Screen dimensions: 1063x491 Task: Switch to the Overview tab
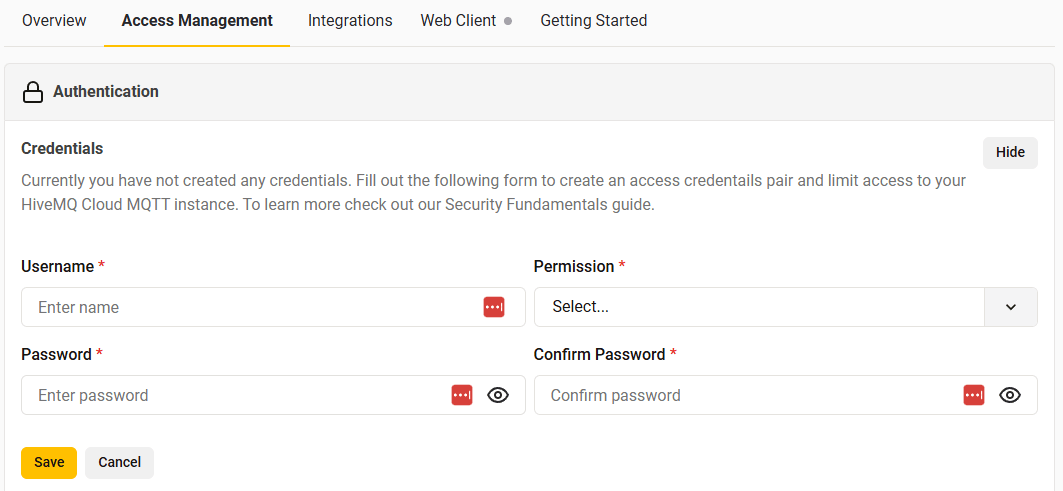click(x=54, y=20)
